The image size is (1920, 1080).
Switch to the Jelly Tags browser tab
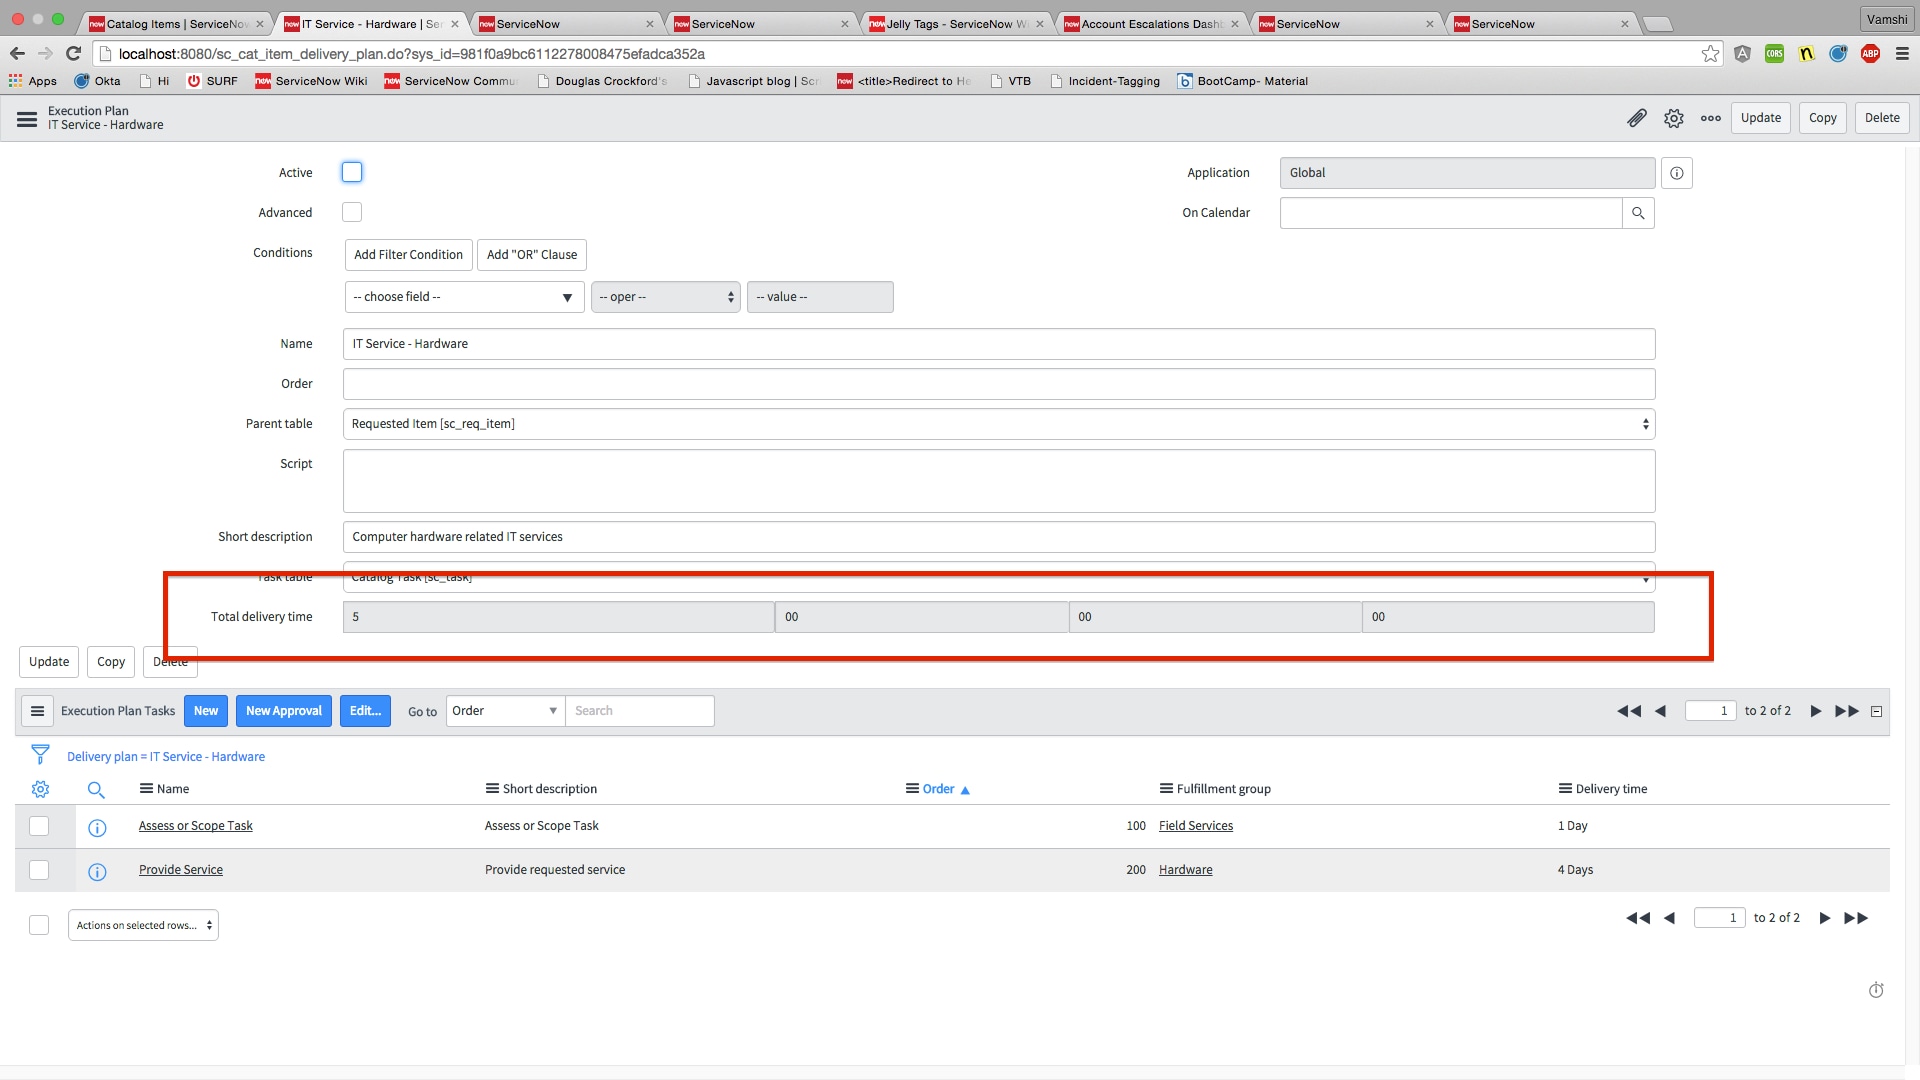click(950, 22)
